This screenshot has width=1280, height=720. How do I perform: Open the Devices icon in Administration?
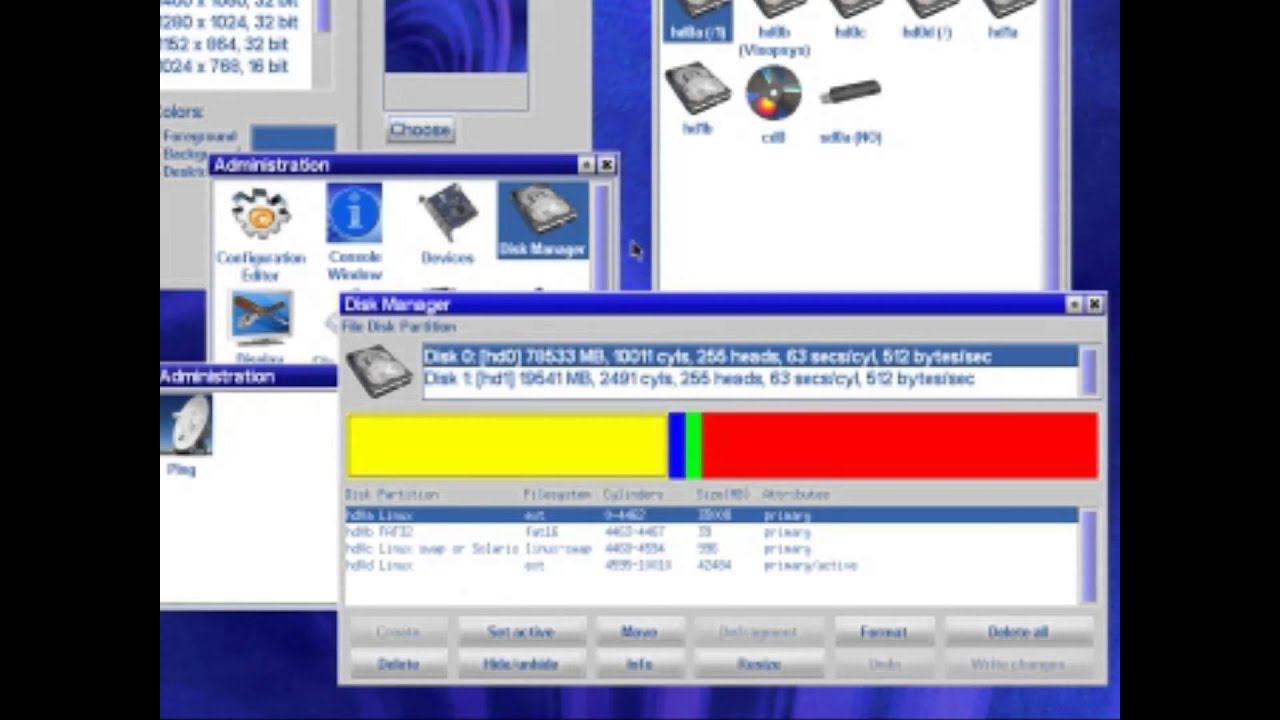click(x=447, y=225)
